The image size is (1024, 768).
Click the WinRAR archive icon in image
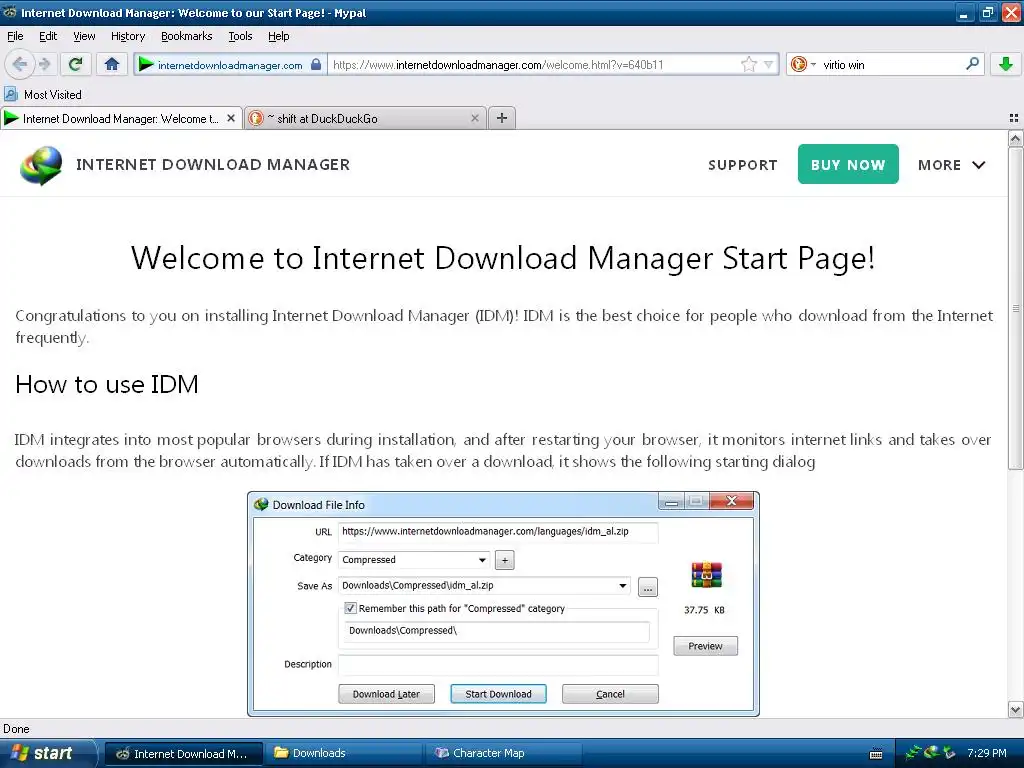(x=706, y=575)
